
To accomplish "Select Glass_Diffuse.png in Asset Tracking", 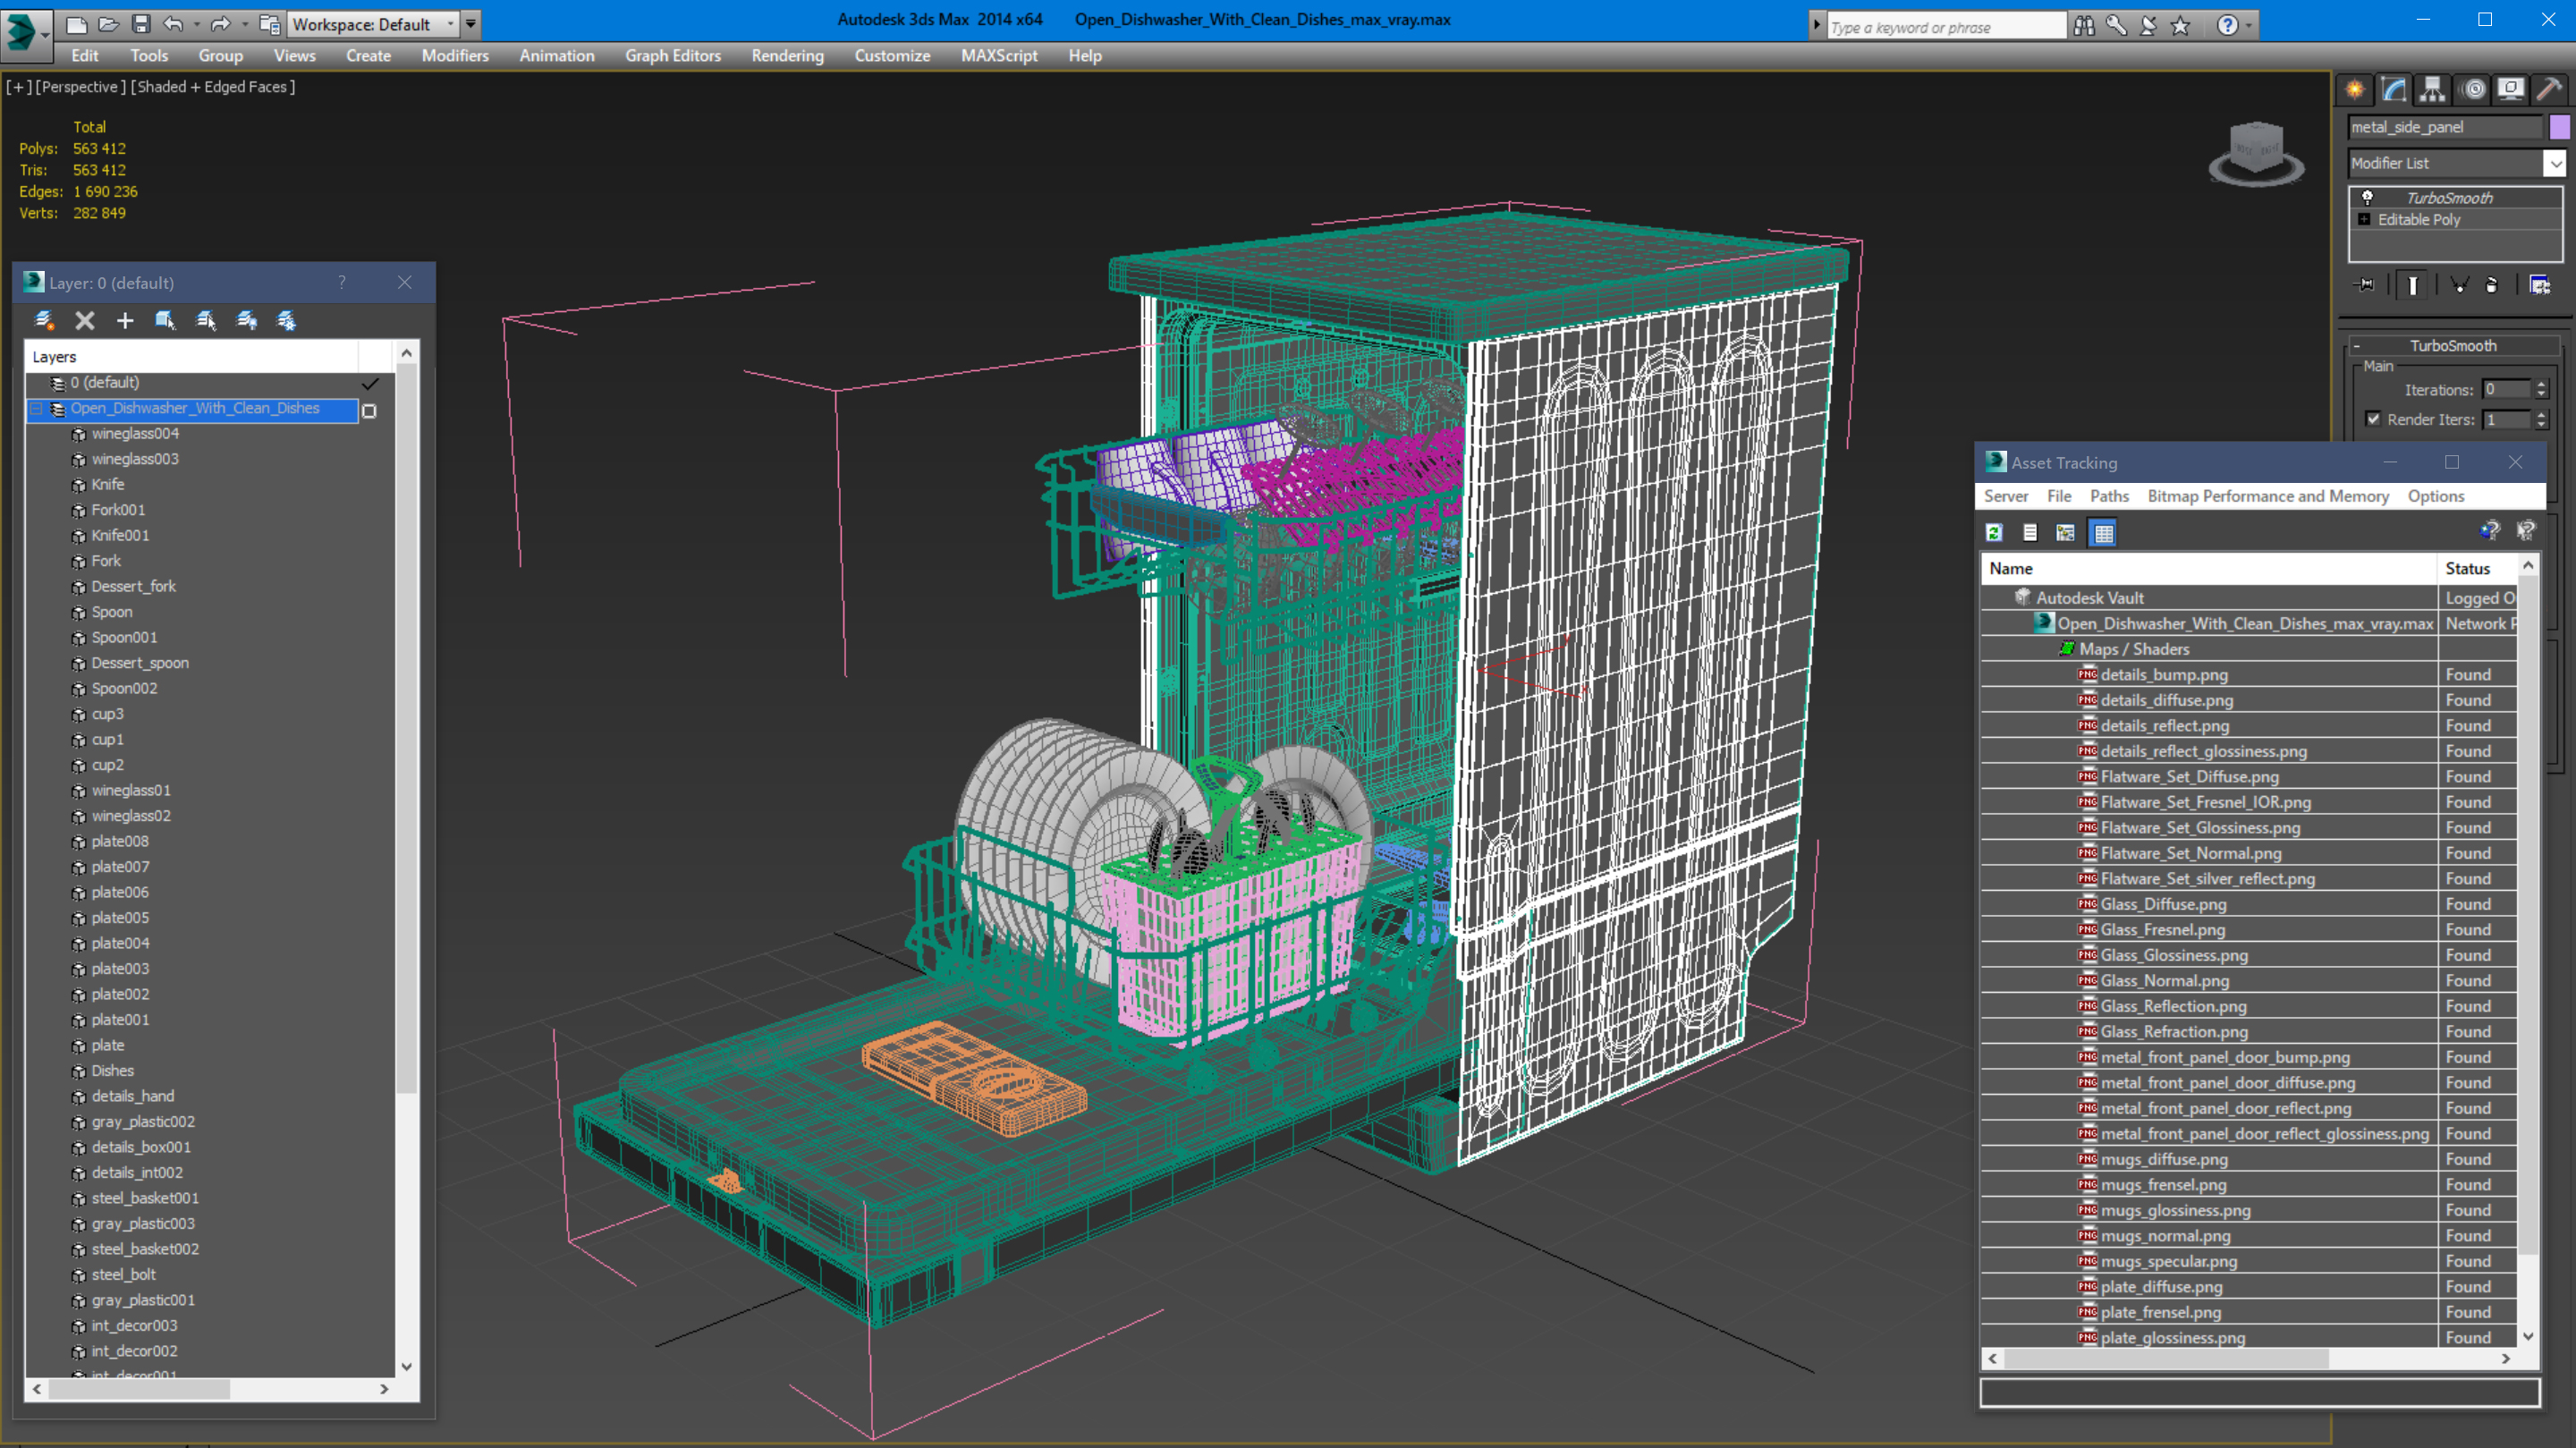I will [2164, 904].
